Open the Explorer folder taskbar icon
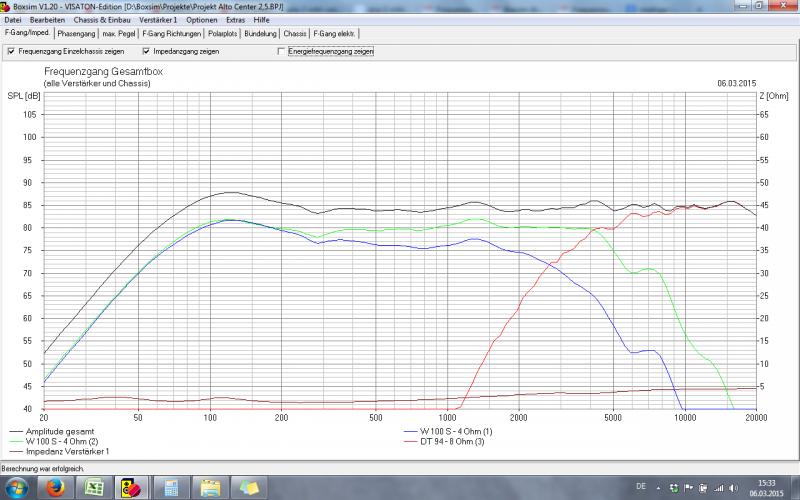Screen dimensions: 800x500 coord(209,487)
